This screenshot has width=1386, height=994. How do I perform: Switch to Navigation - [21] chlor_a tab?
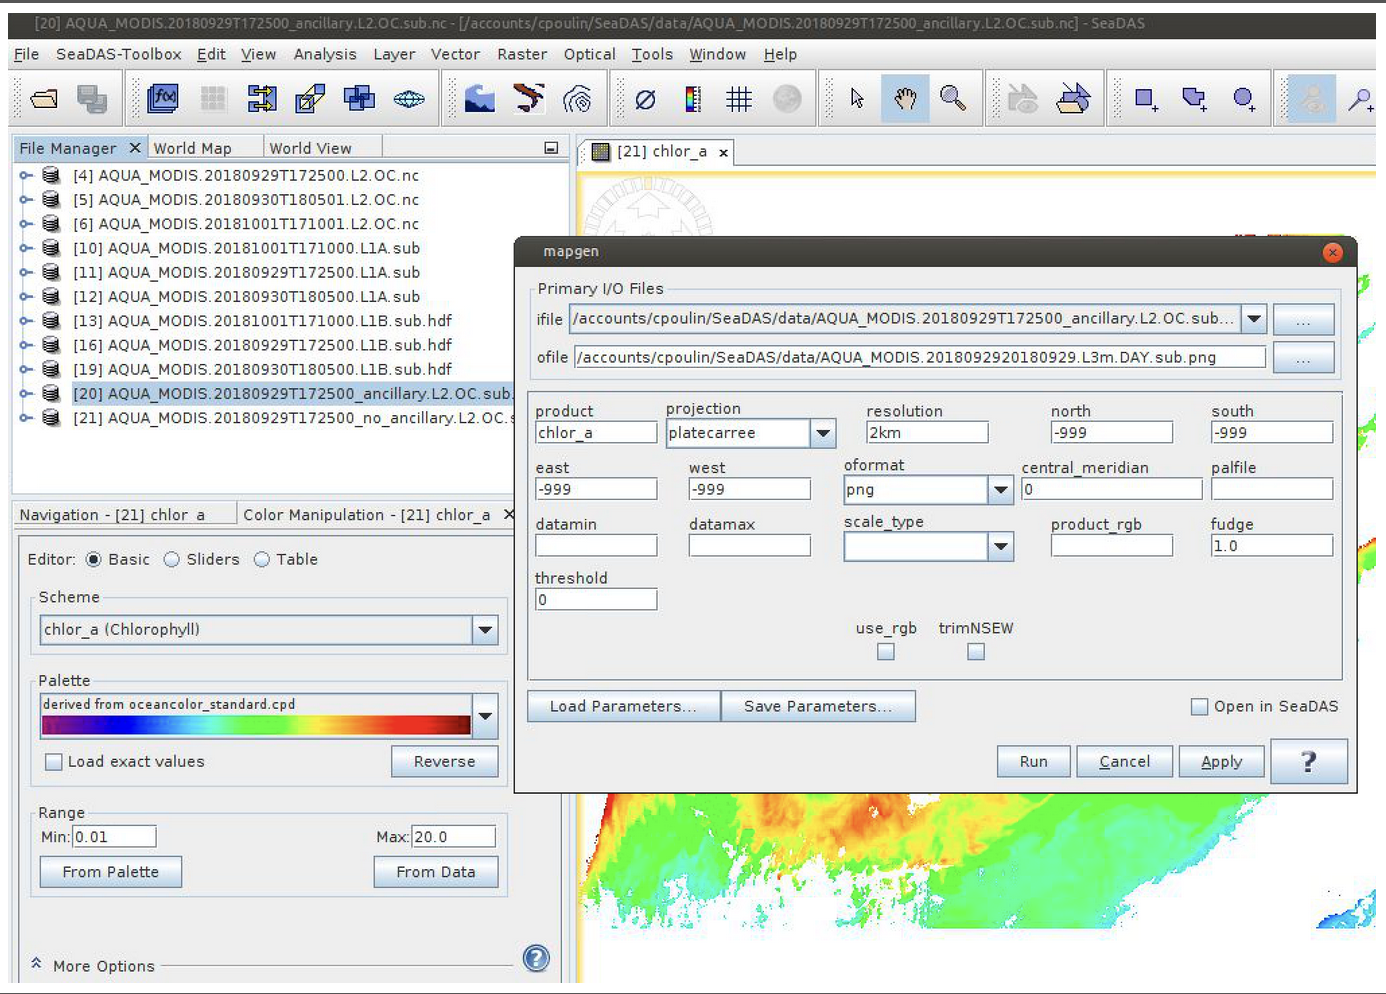(x=112, y=515)
